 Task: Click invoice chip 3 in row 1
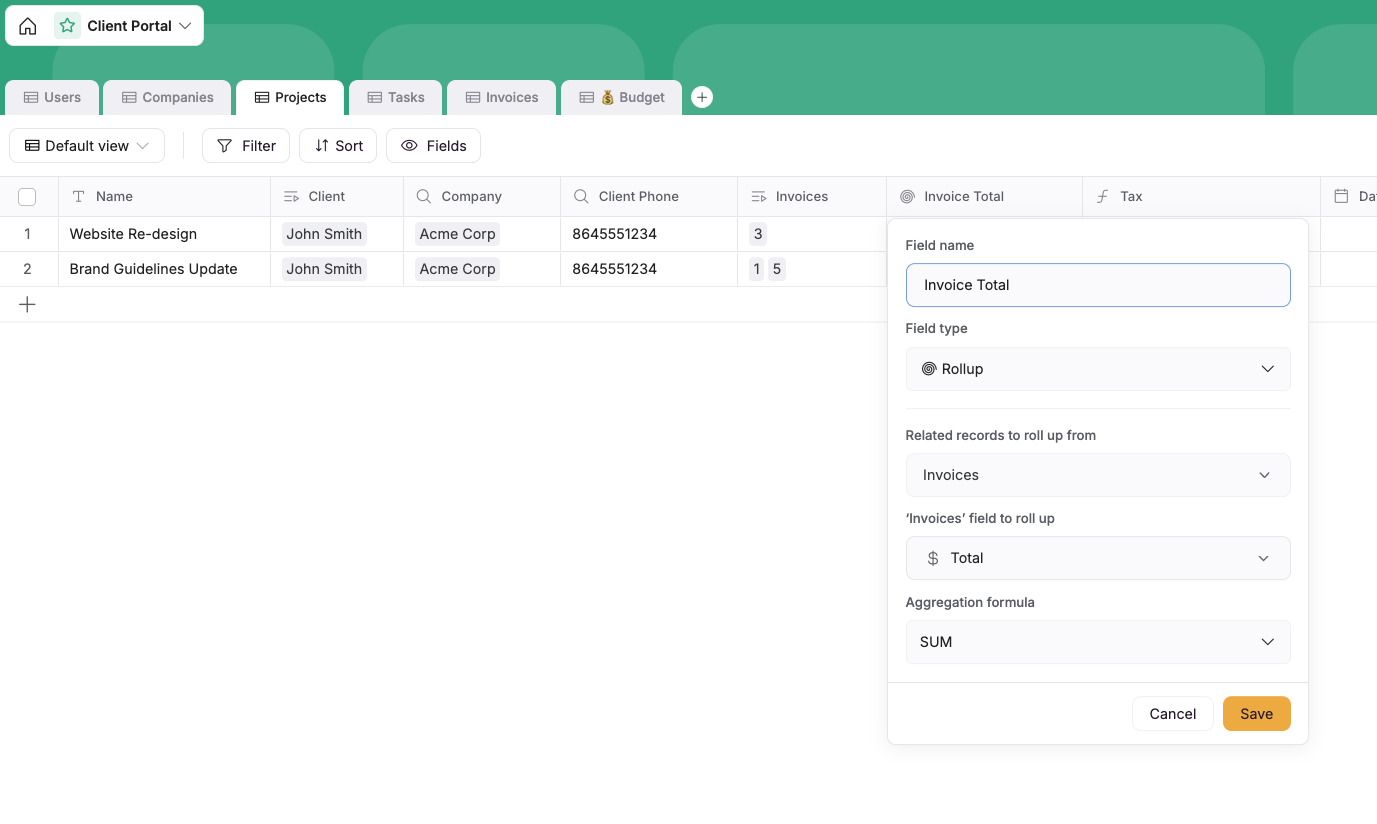tap(758, 234)
